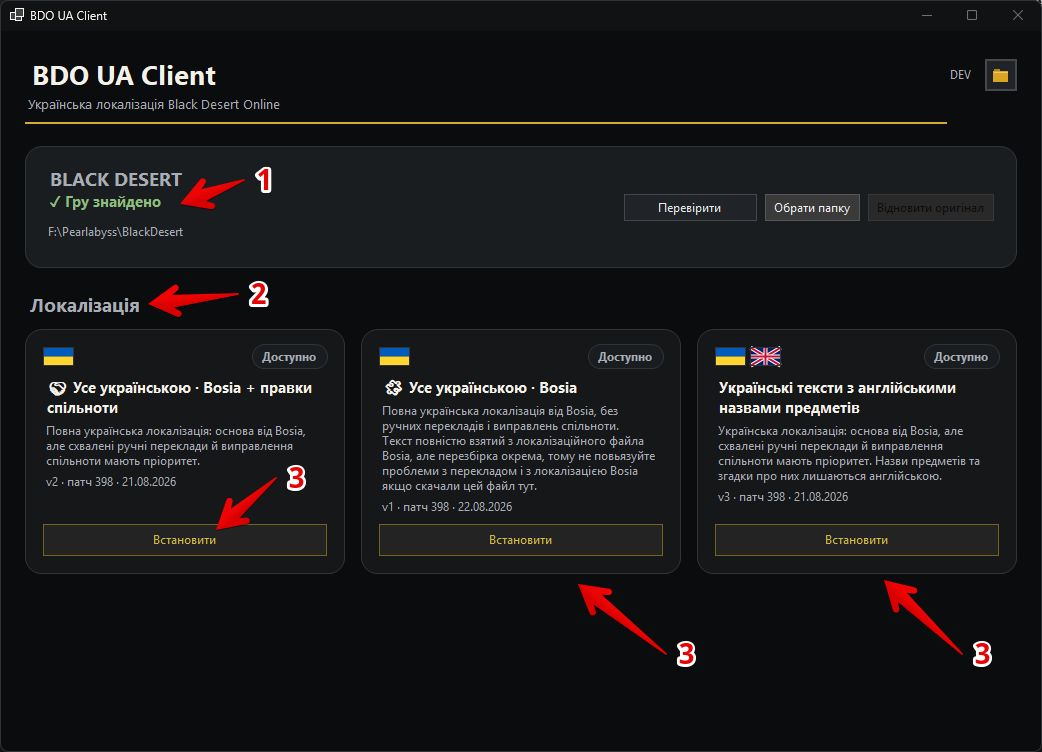This screenshot has height=752, width=1042.
Task: Click the BLACK DESERT heading
Action: [x=116, y=179]
